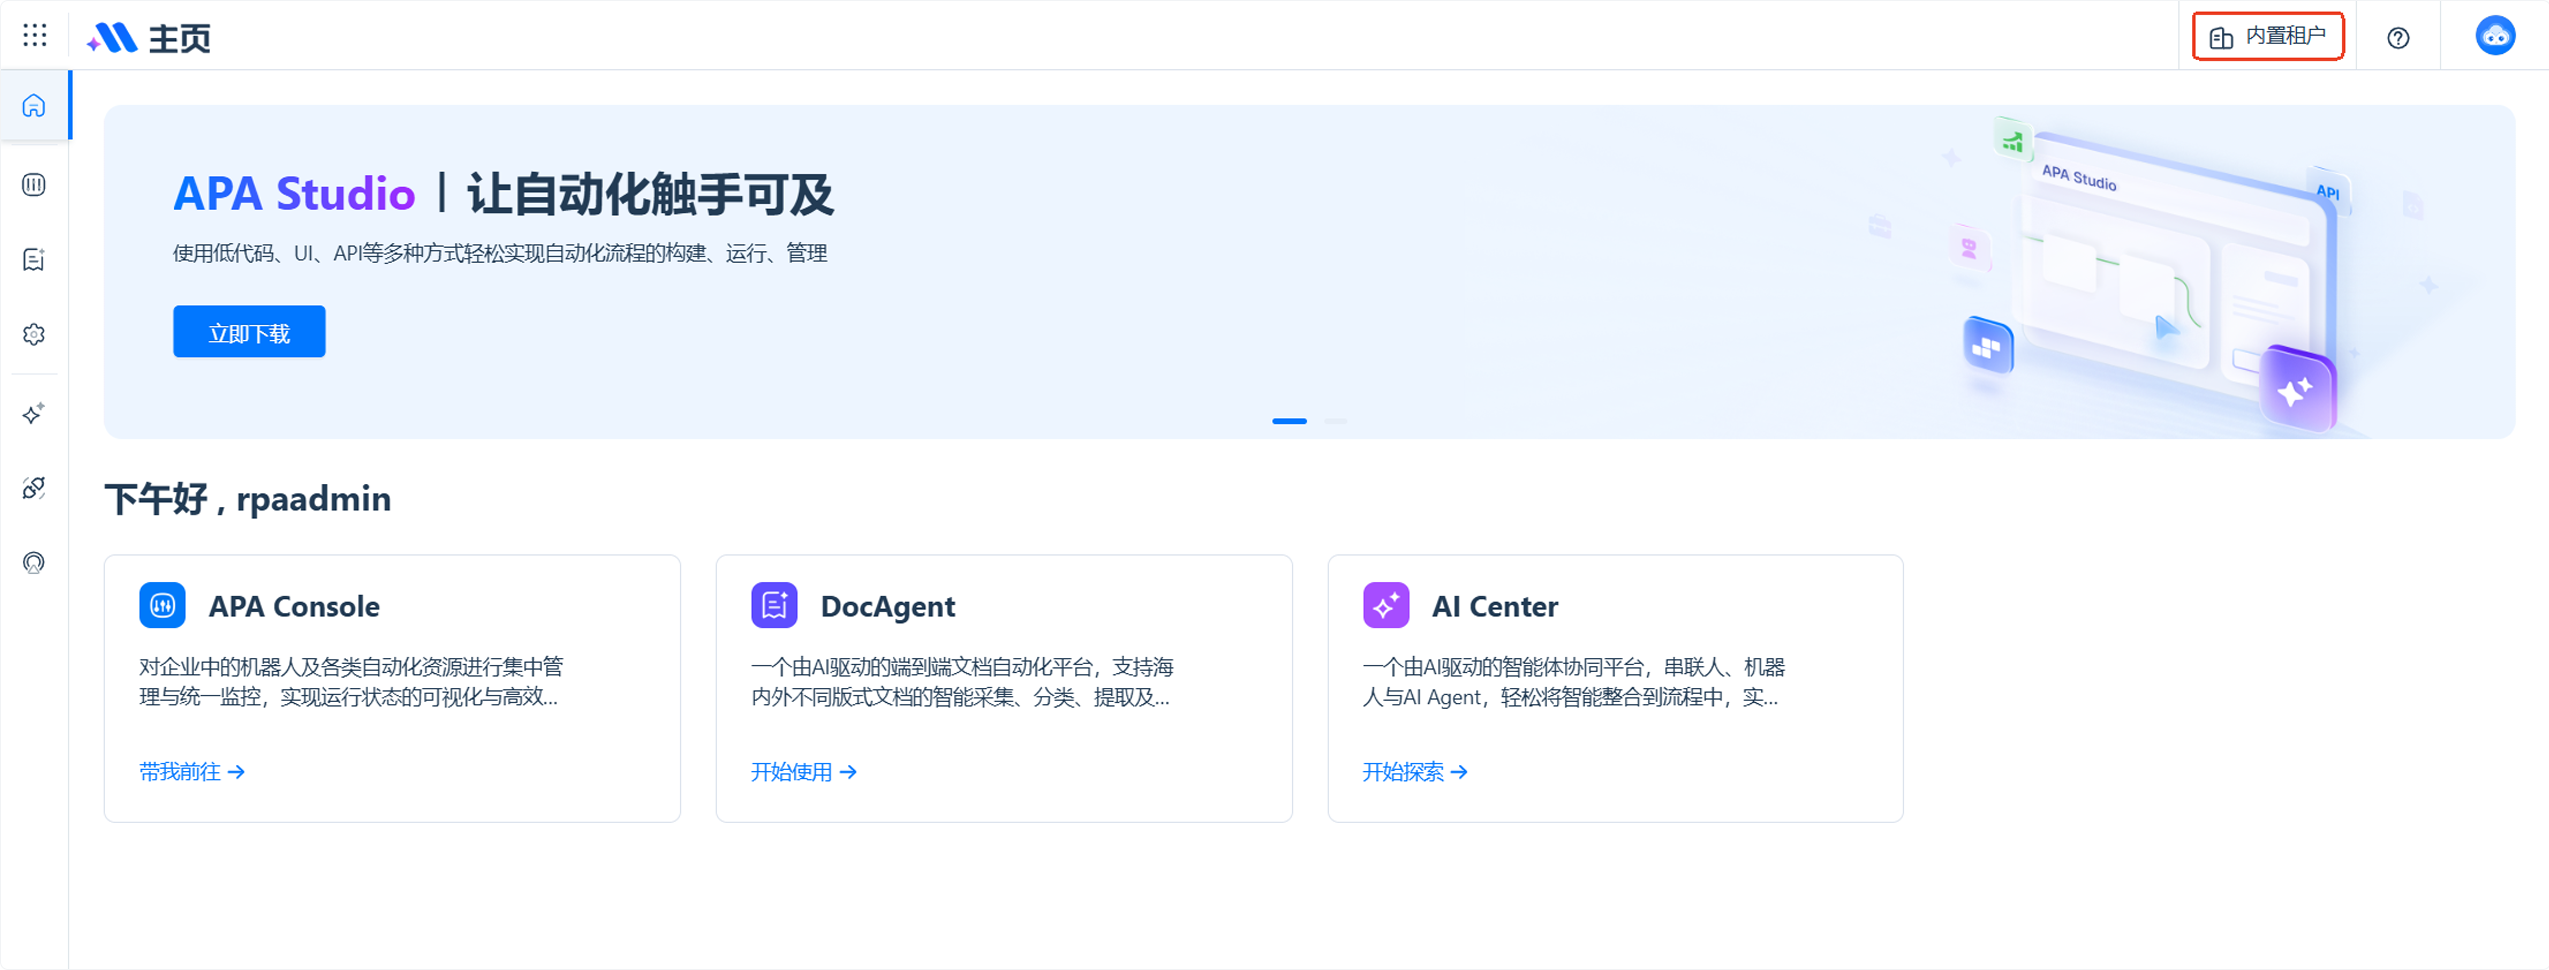The height and width of the screenshot is (970, 2549).
Task: Click the APA Console card icon
Action: click(162, 606)
